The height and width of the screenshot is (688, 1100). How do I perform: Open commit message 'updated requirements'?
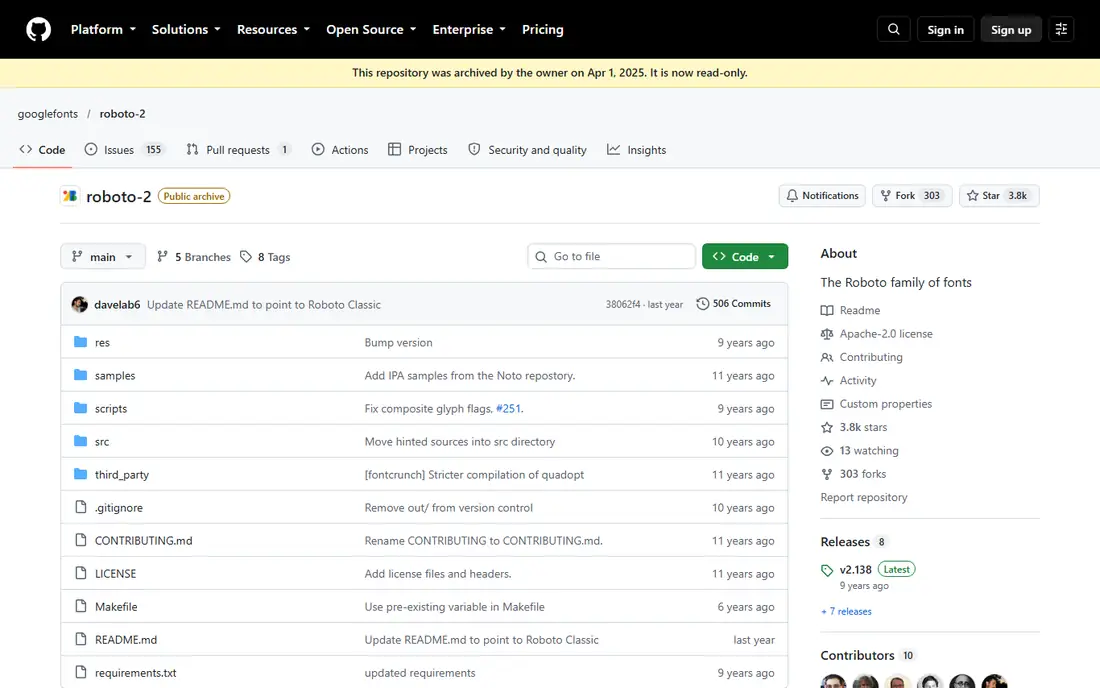click(x=420, y=673)
